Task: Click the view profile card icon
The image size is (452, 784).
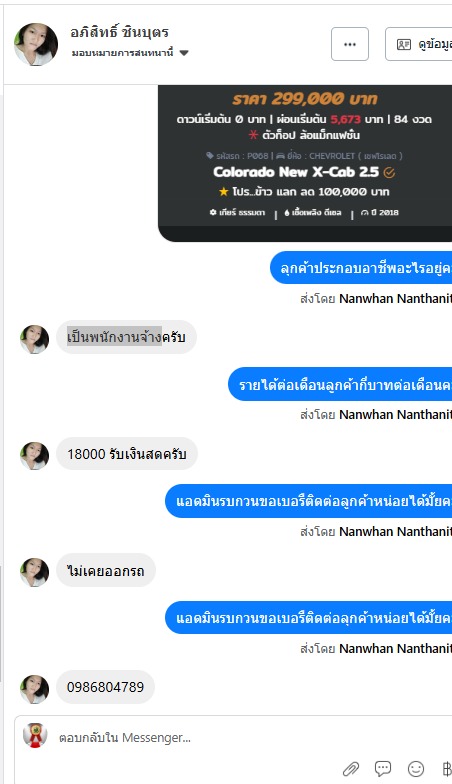Action: pos(404,44)
